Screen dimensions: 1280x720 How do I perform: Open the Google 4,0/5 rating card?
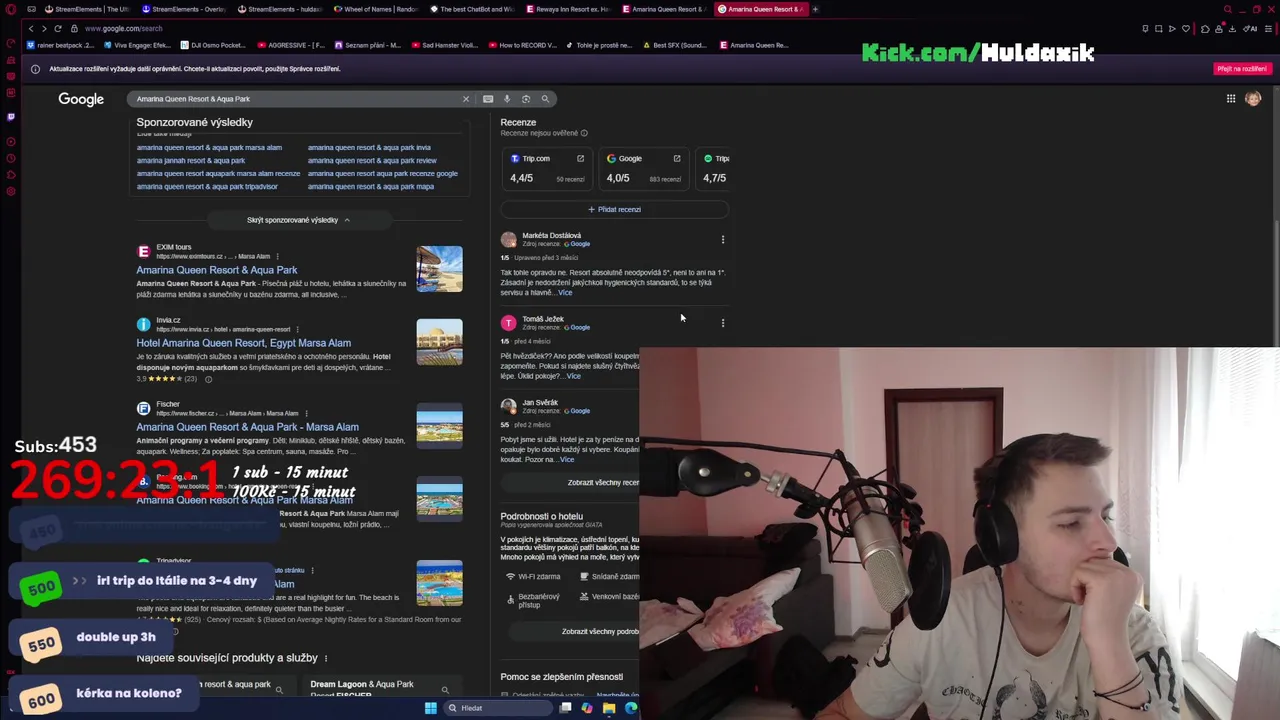(x=644, y=168)
